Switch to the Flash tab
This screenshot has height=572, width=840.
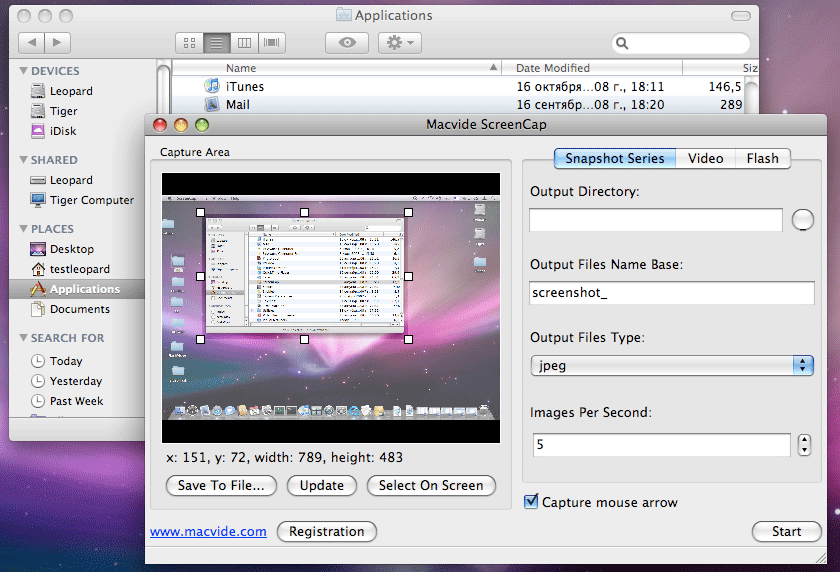762,159
